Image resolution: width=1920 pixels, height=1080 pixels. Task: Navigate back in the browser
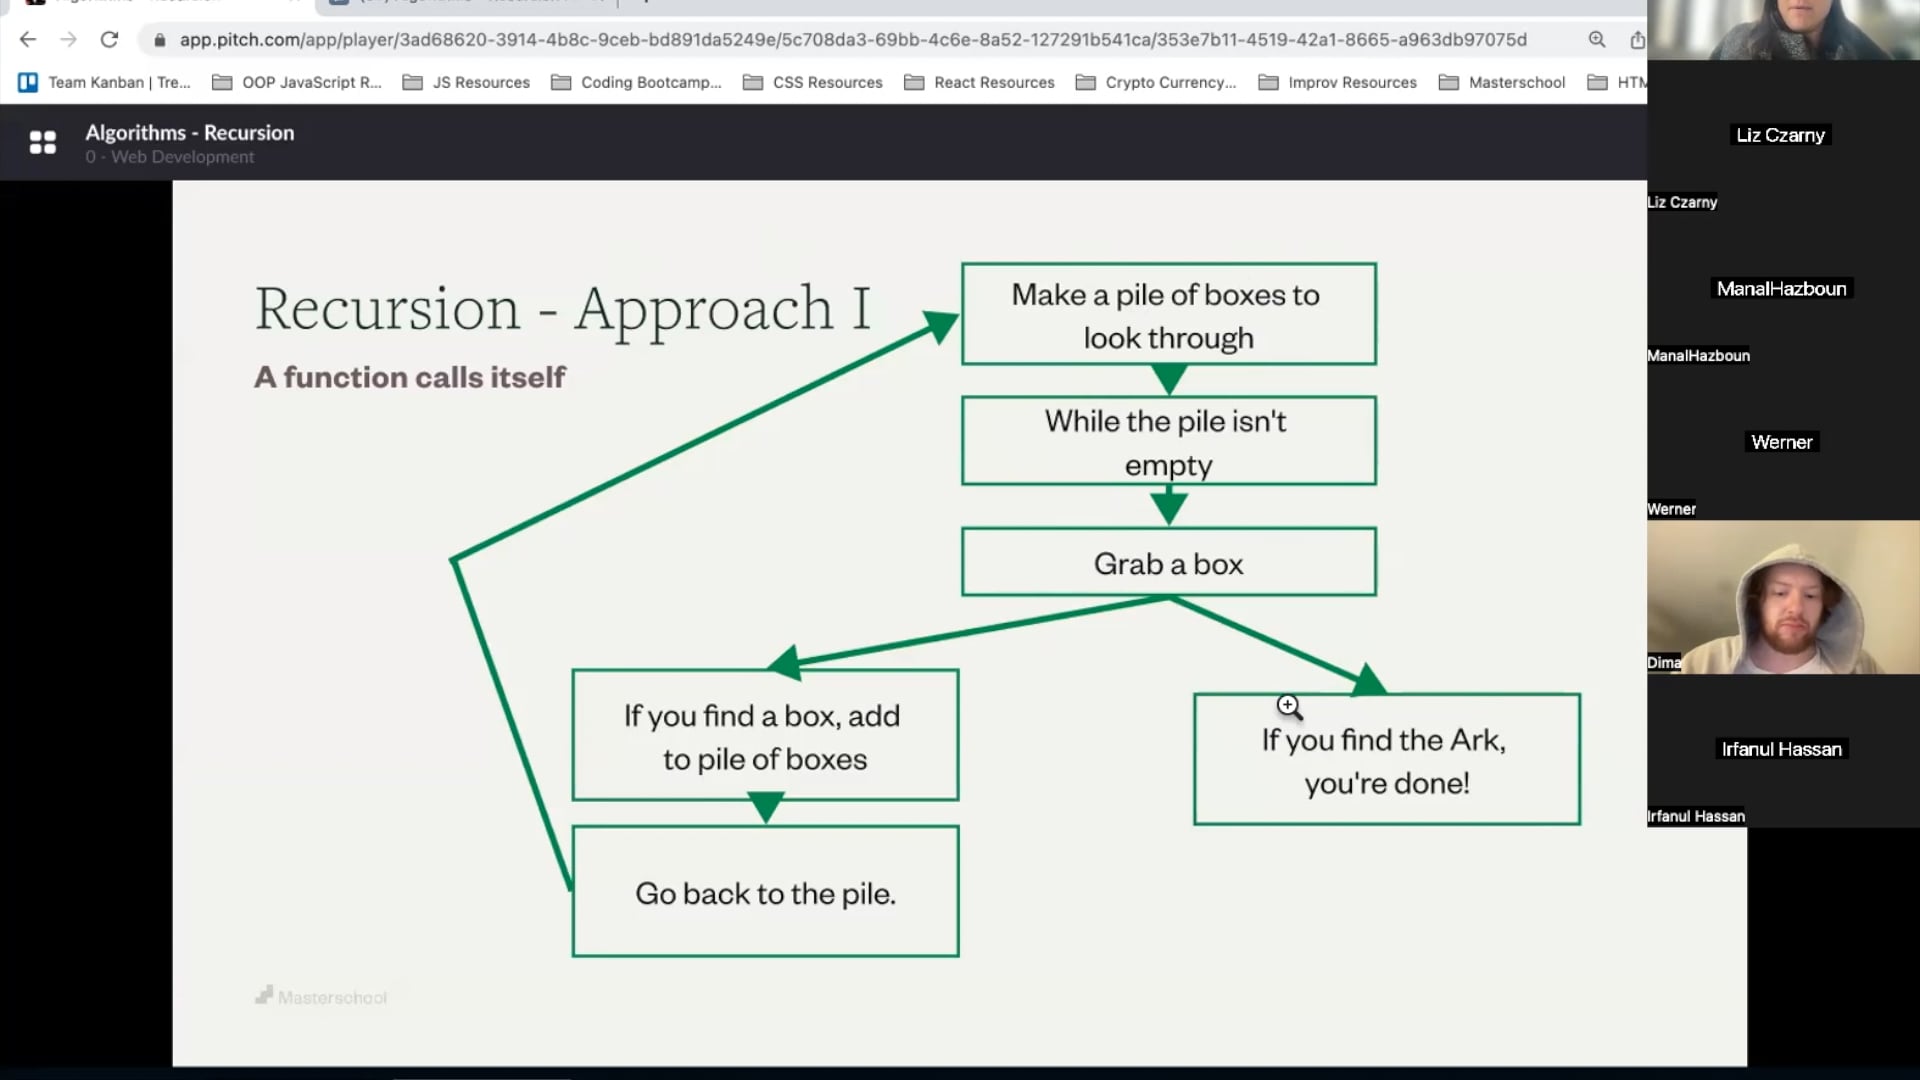click(27, 40)
